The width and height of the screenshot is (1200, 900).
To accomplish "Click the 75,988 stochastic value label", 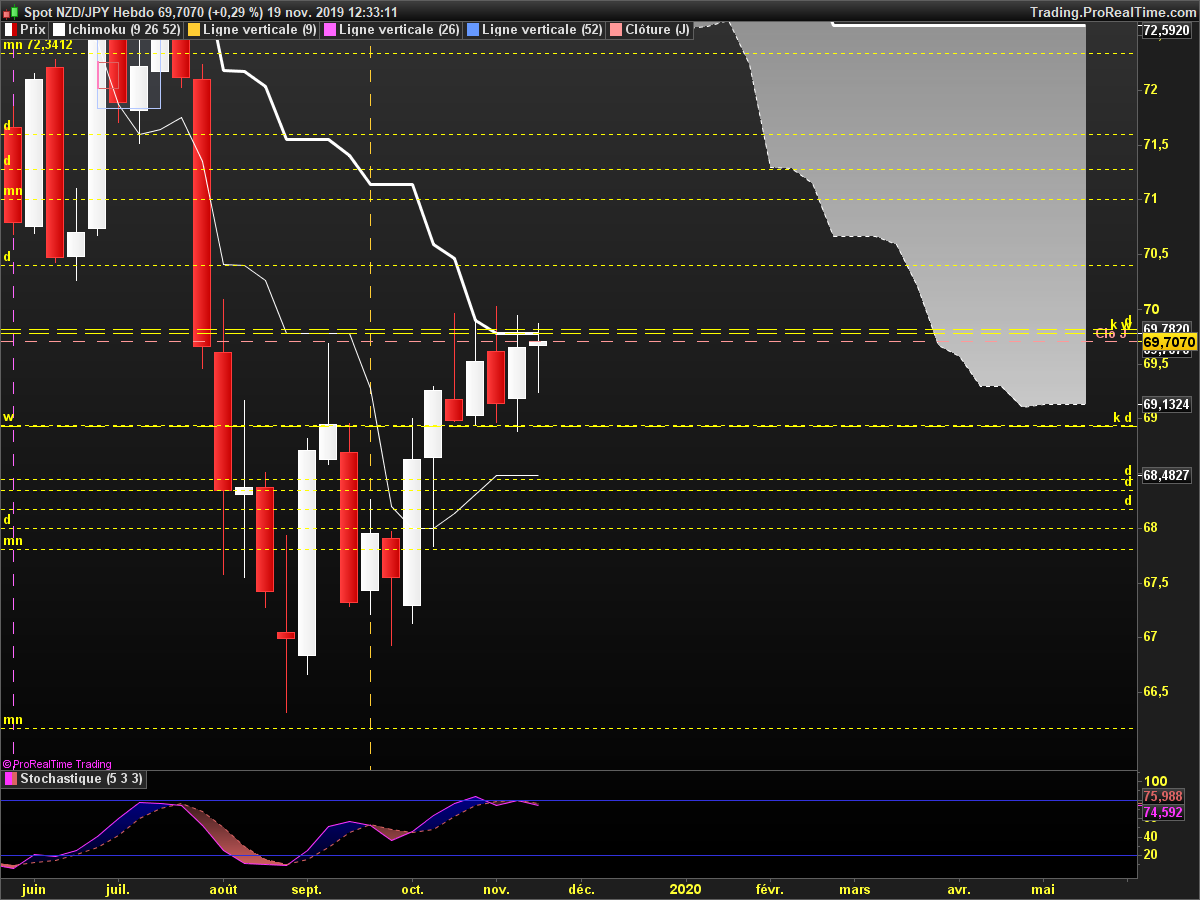I will click(1164, 797).
